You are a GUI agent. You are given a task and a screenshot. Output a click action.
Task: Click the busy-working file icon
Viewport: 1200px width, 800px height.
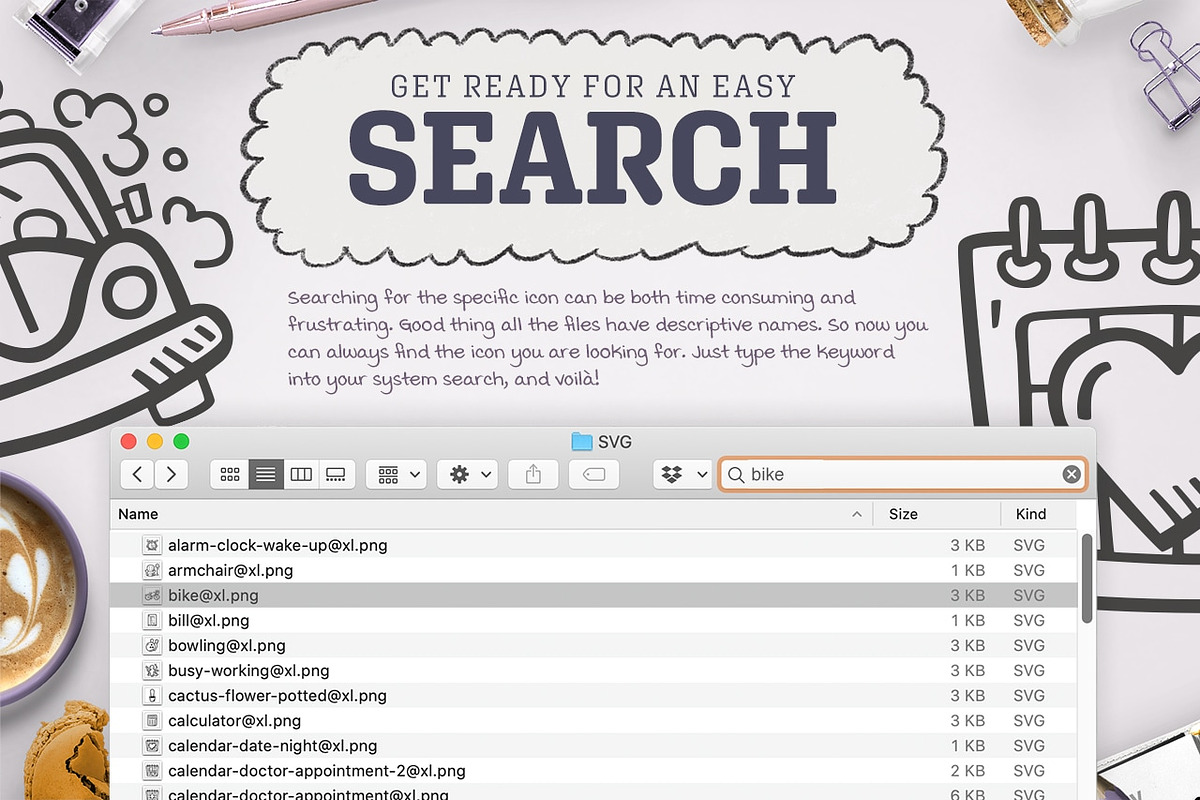pos(152,670)
